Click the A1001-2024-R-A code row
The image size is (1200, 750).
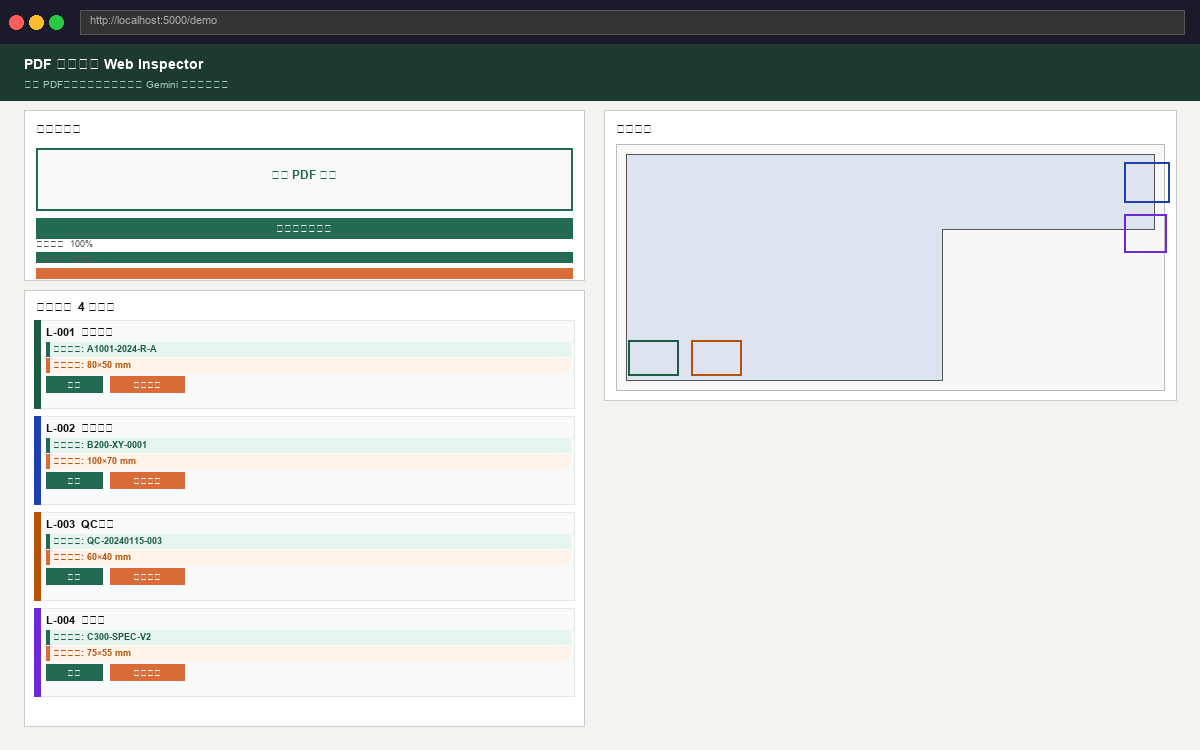pos(308,349)
